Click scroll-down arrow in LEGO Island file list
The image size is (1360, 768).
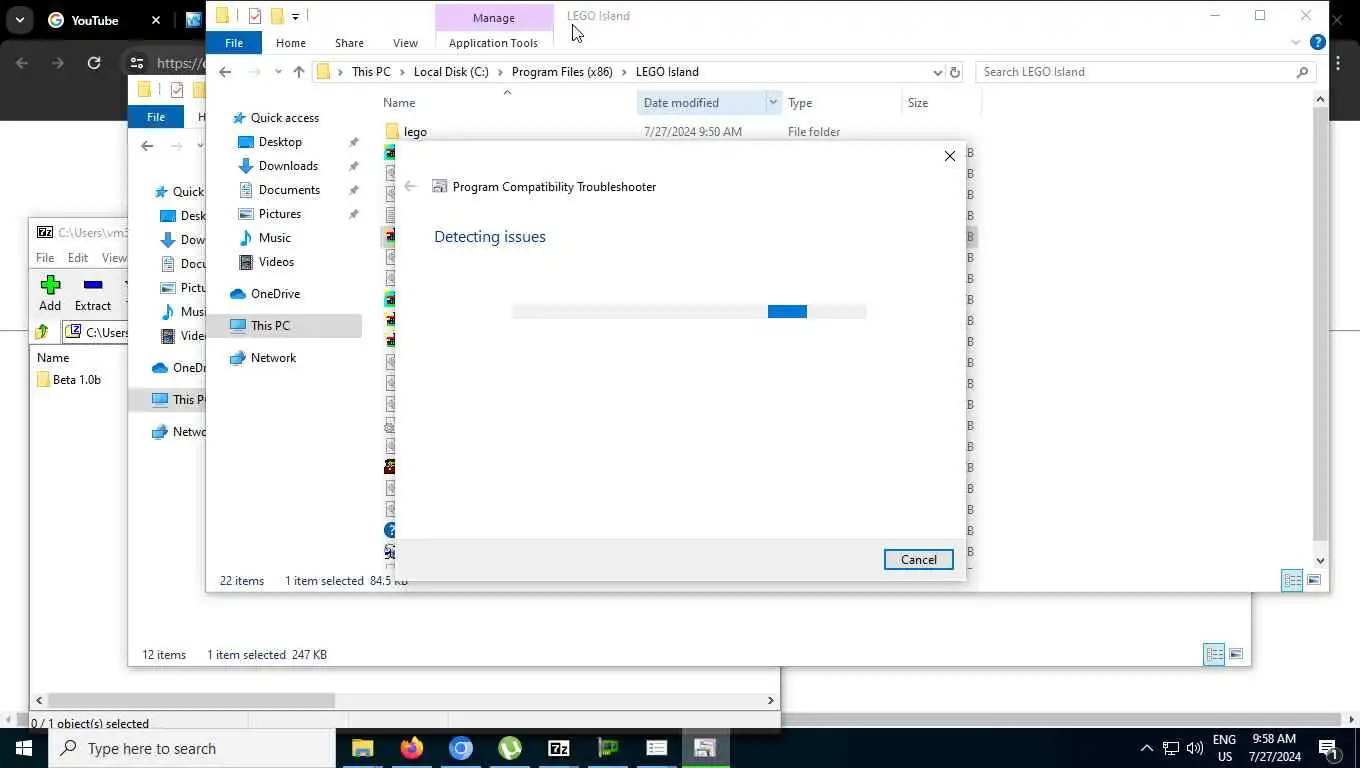1320,561
